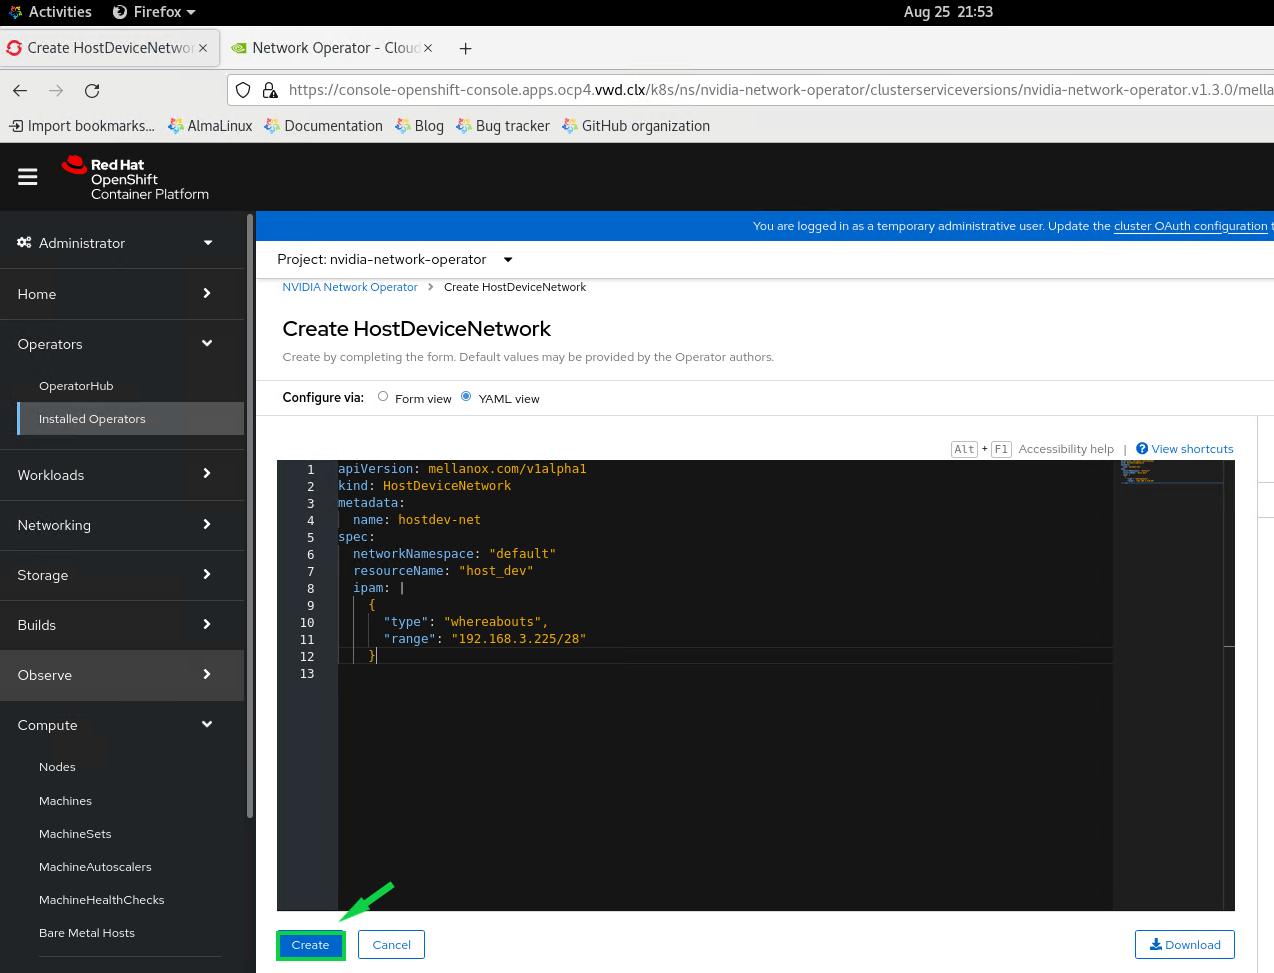
Task: Place cursor on line 4 hostdev-net
Action: tap(439, 520)
